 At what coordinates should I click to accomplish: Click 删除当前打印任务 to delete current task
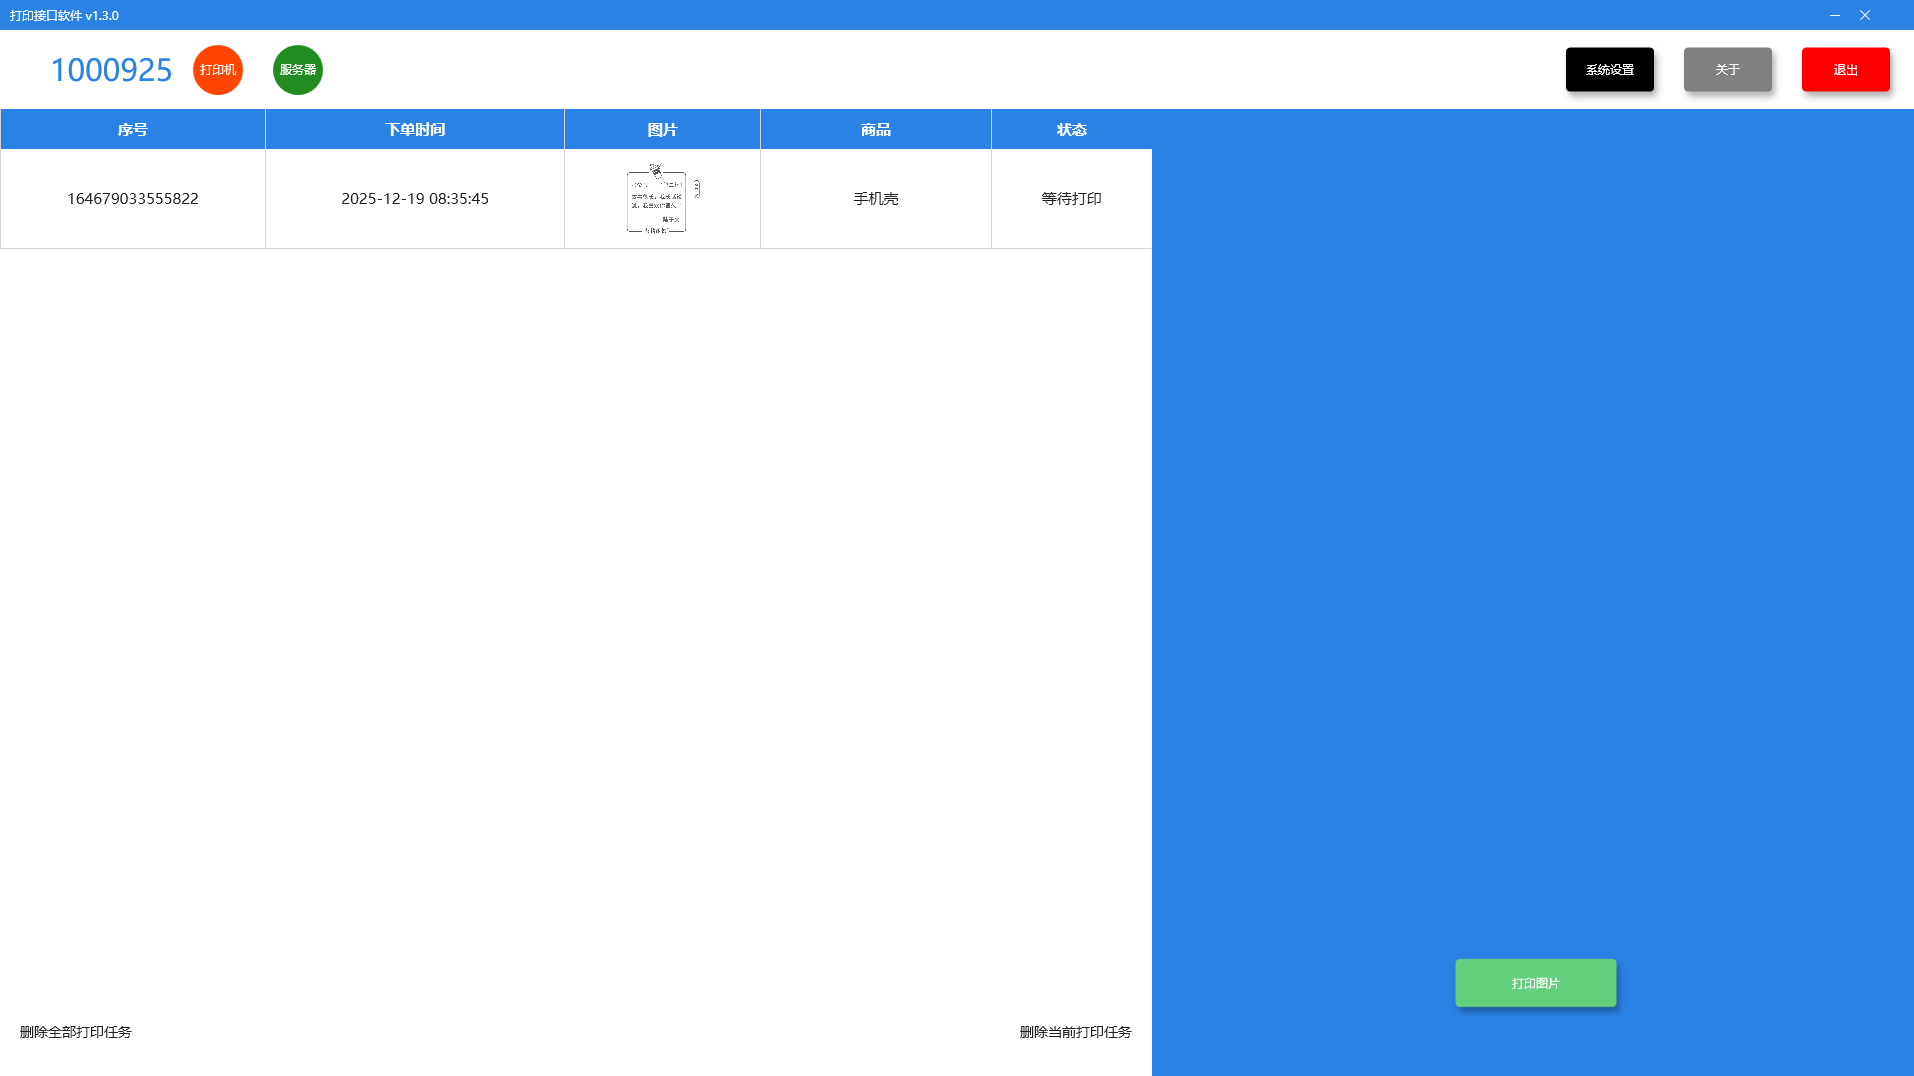coord(1075,1032)
